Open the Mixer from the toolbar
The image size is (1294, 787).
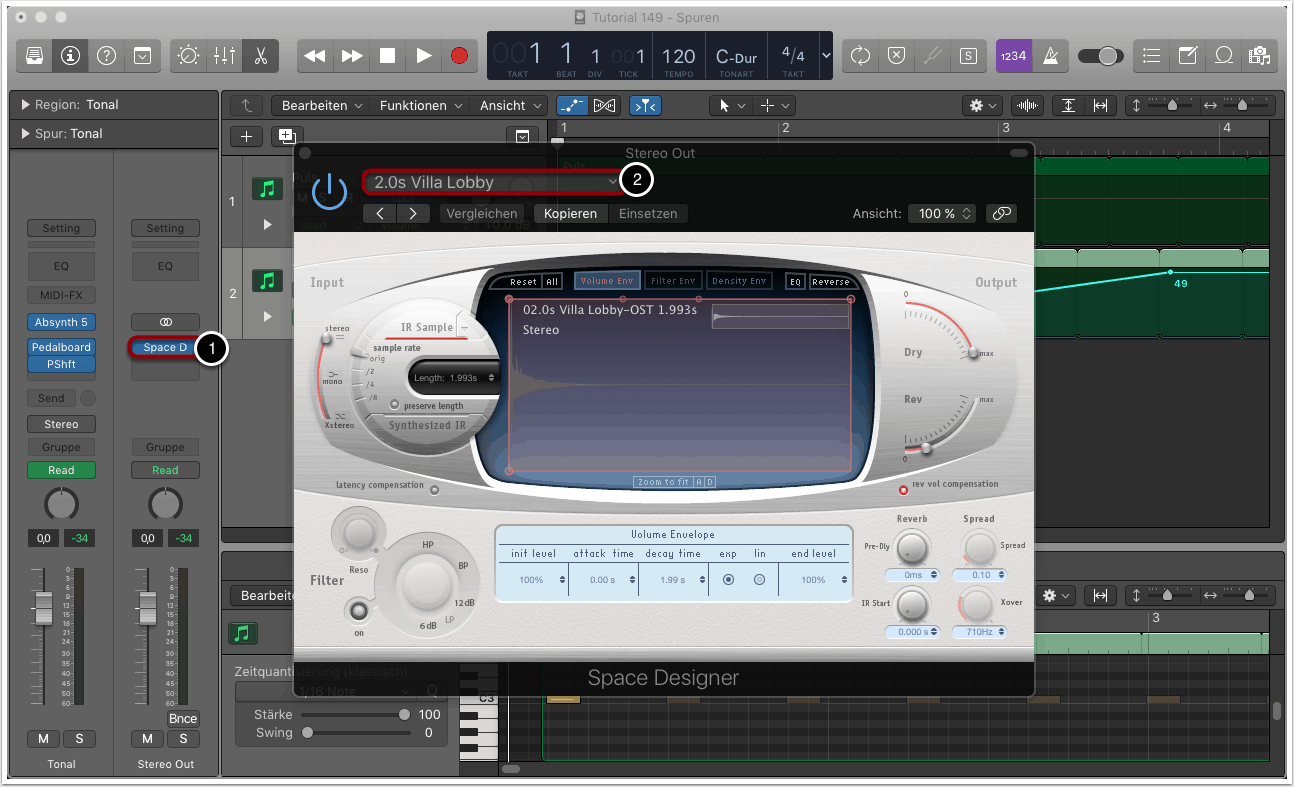tap(224, 56)
